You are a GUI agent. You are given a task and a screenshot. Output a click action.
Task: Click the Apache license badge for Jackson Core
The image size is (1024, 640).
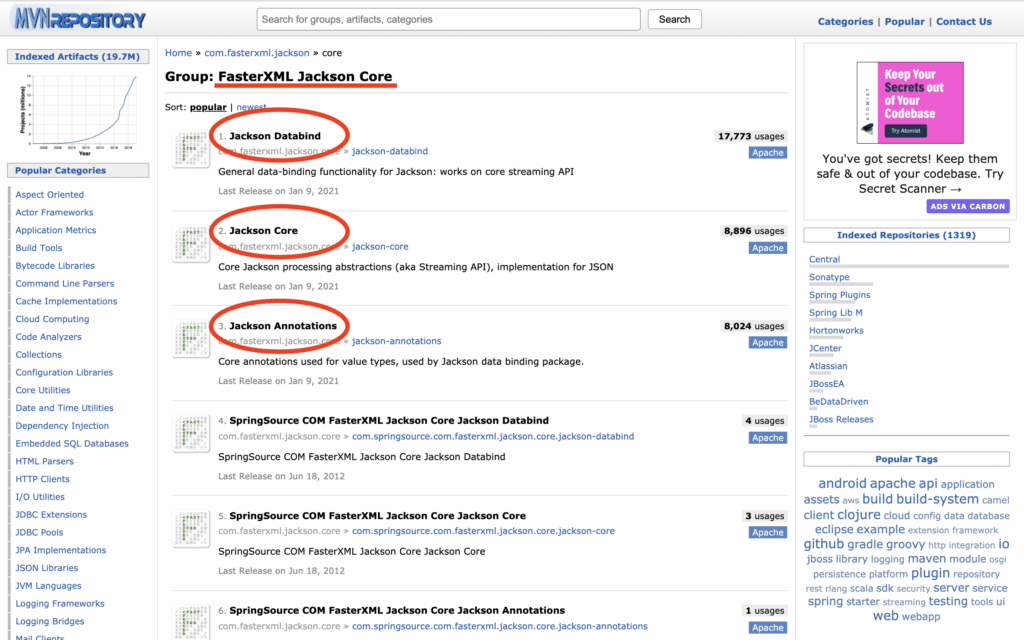[x=767, y=248]
